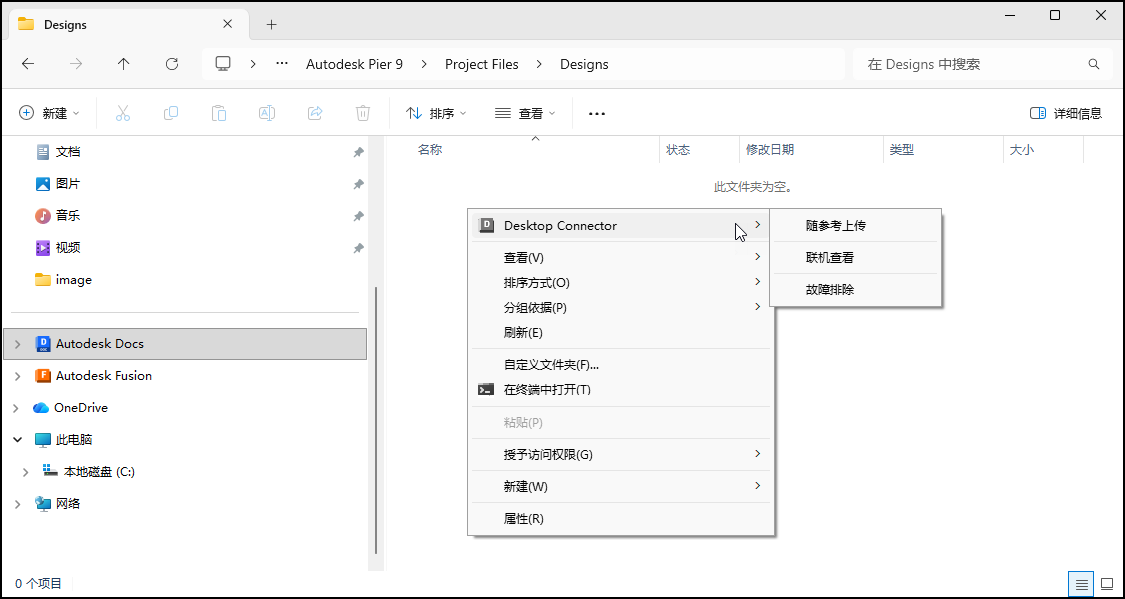This screenshot has width=1125, height=599.
Task: Click the navigation pane scrollbar
Action: (x=376, y=420)
